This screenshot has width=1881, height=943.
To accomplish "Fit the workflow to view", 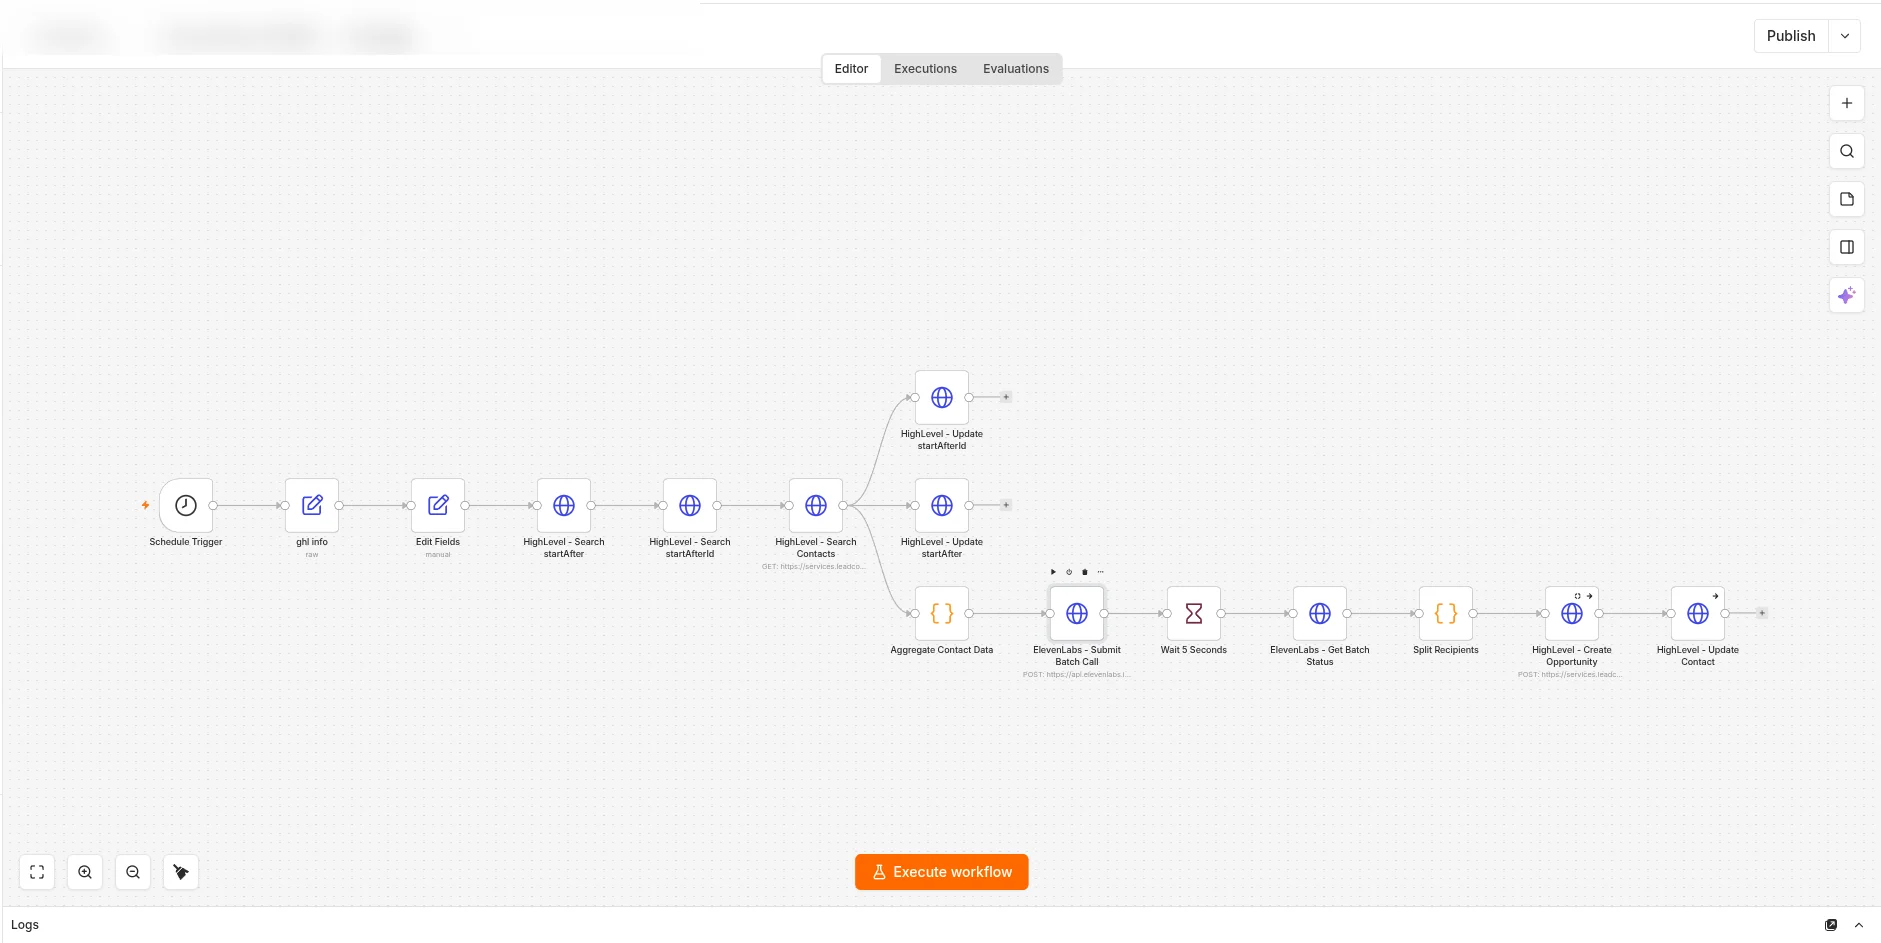I will pyautogui.click(x=37, y=872).
